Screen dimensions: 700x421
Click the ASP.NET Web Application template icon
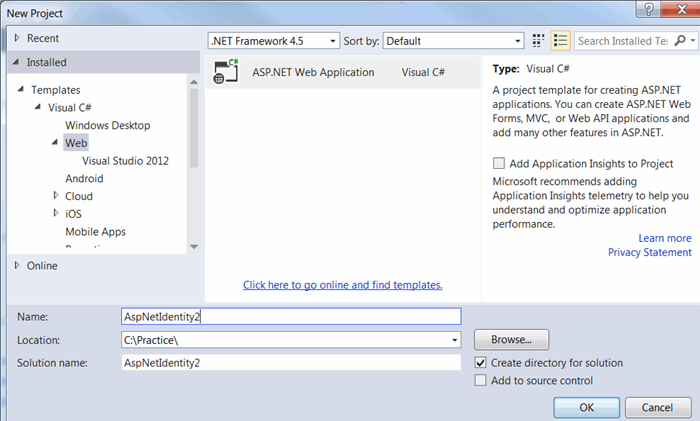coord(226,71)
